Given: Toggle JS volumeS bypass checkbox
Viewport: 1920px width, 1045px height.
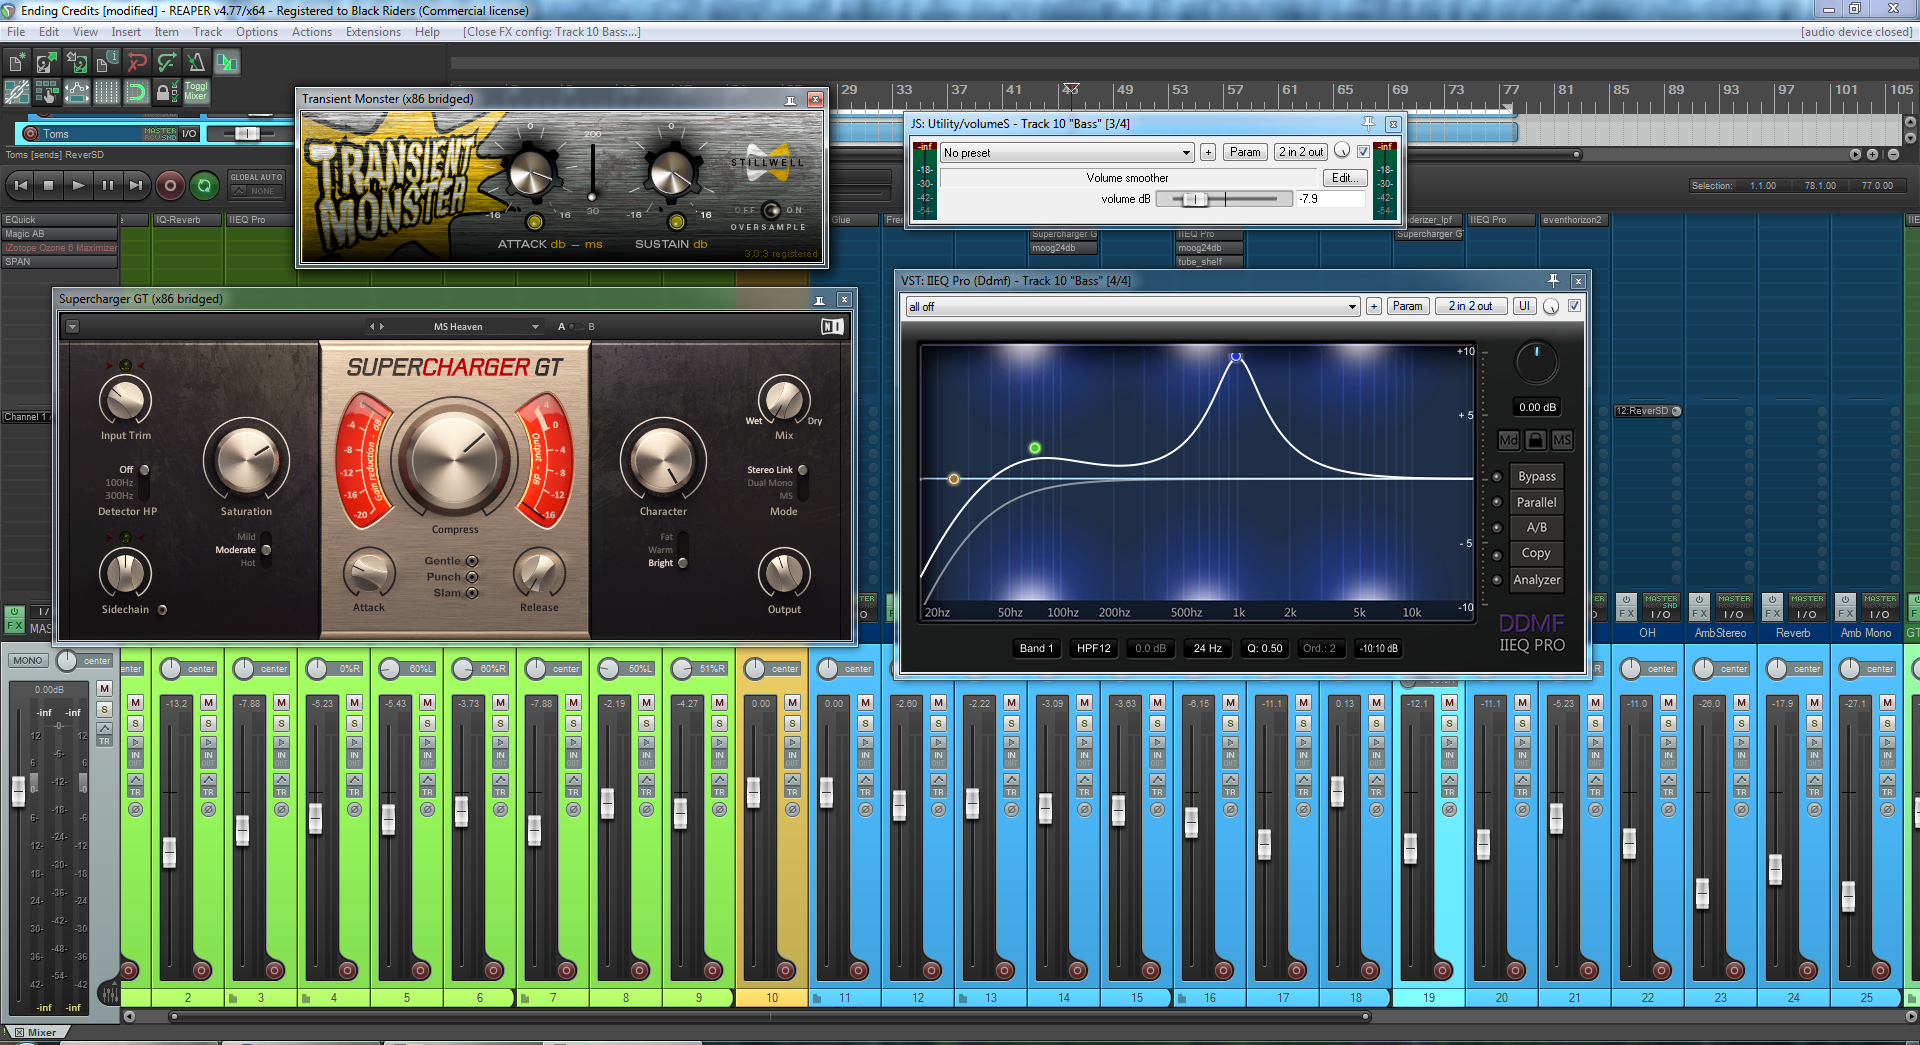Looking at the screenshot, I should pos(1363,152).
